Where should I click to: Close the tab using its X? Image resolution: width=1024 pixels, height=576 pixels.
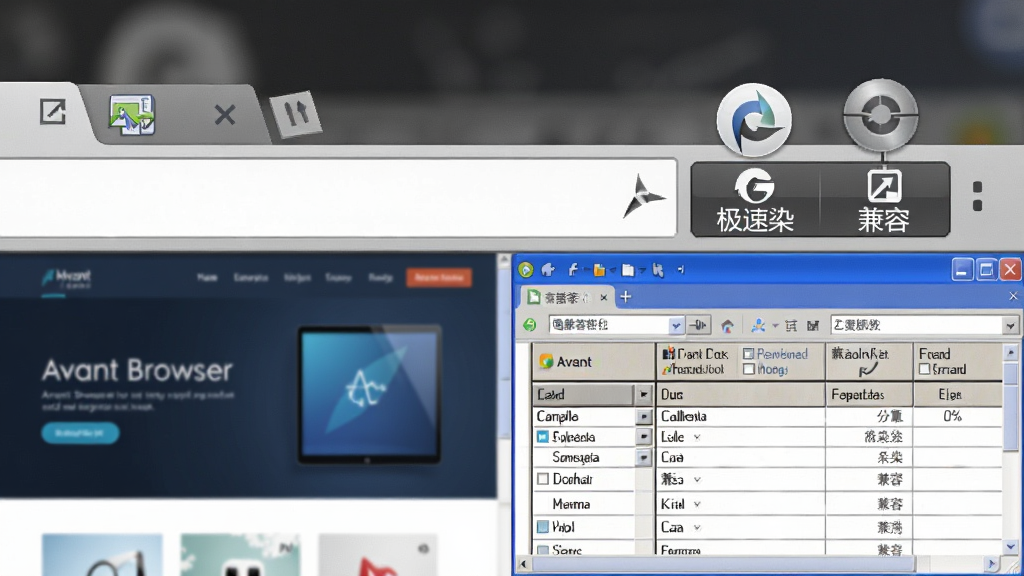(225, 115)
